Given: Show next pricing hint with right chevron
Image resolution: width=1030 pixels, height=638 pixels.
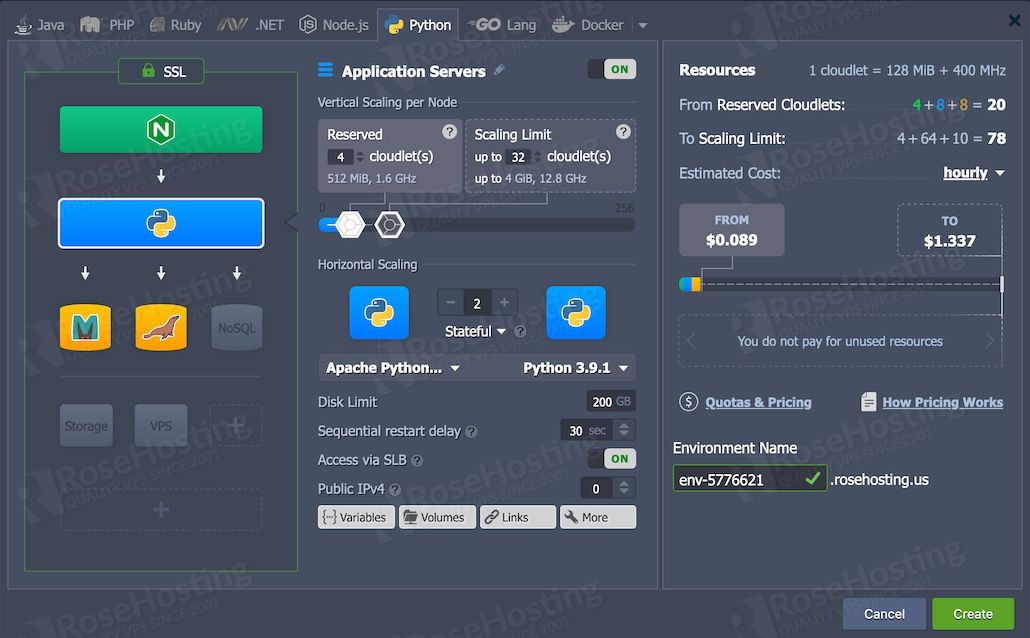Looking at the screenshot, I should click(x=990, y=341).
